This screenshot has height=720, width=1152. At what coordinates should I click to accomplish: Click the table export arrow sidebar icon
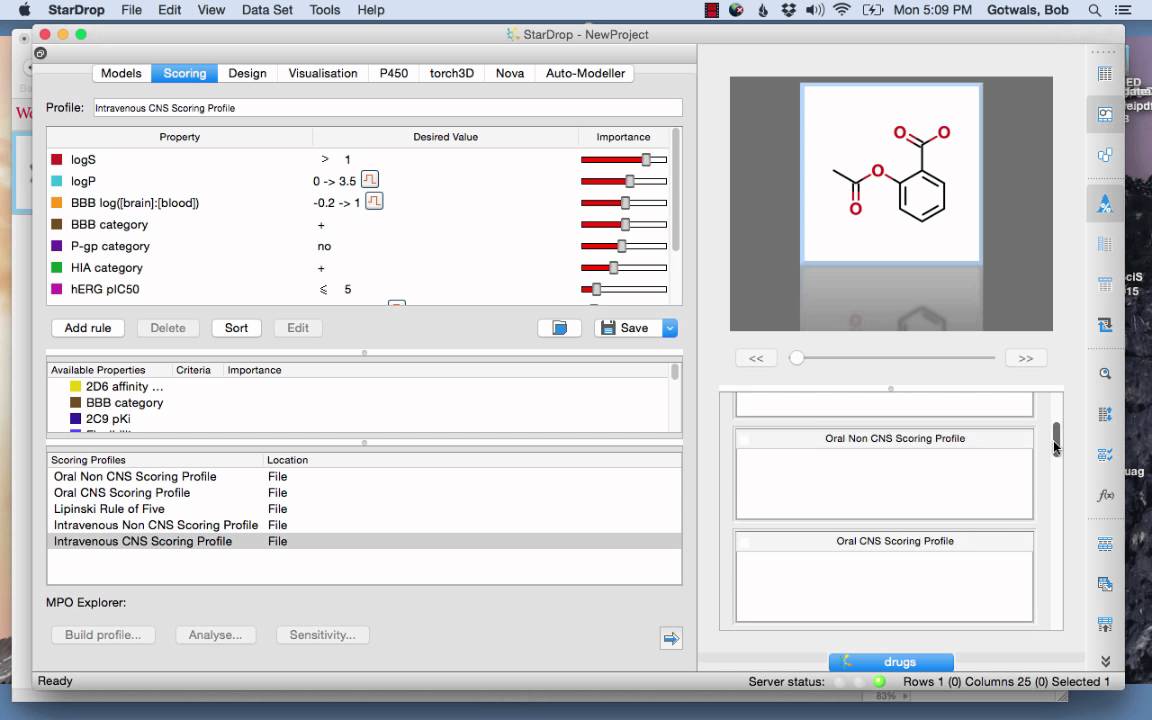[x=1104, y=624]
